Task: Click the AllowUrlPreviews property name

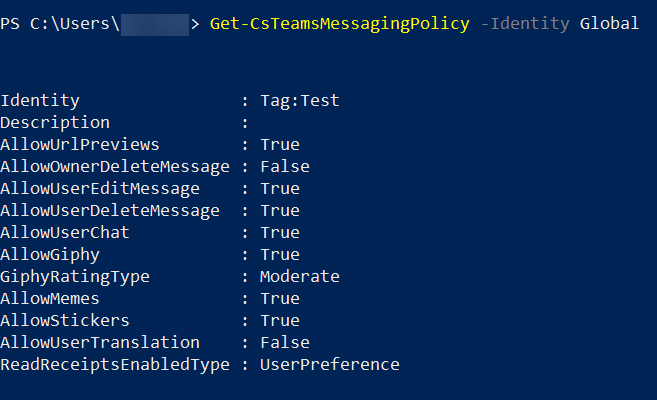Action: click(80, 145)
